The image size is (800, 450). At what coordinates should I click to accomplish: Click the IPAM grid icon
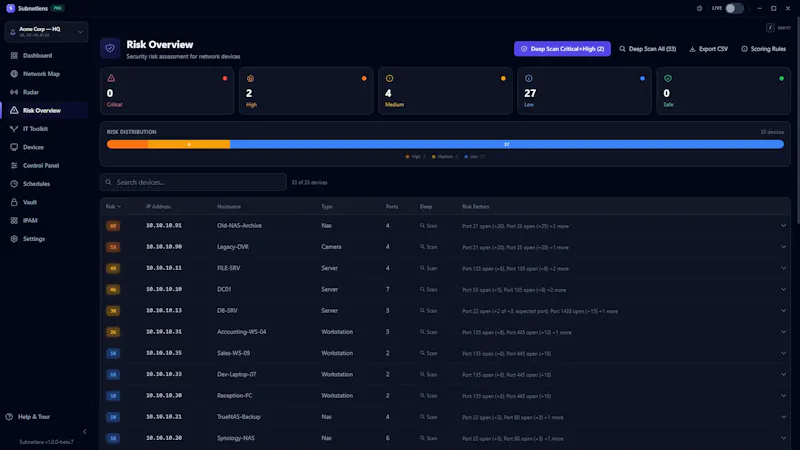click(x=14, y=220)
